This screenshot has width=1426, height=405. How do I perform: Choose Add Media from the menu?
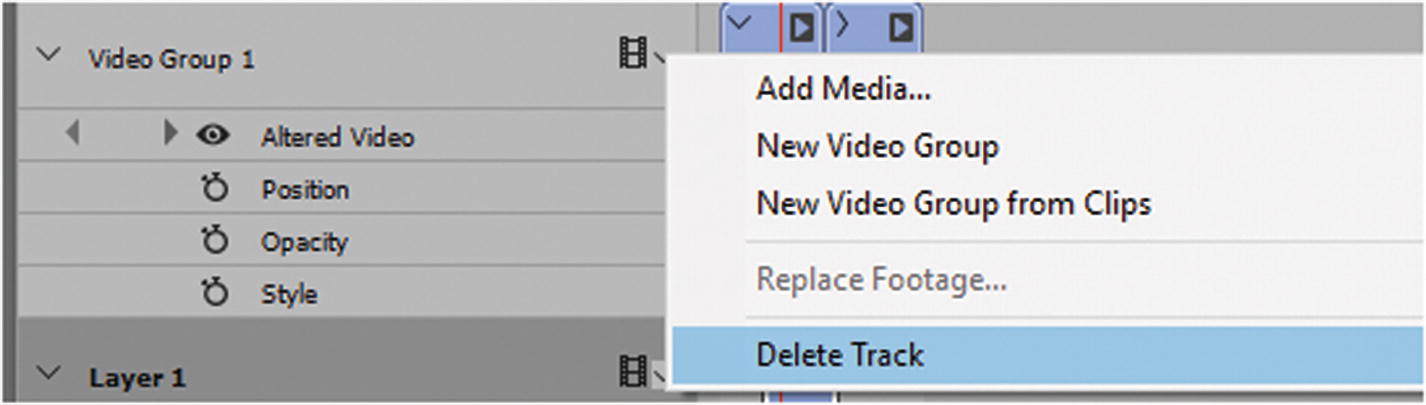click(x=843, y=90)
